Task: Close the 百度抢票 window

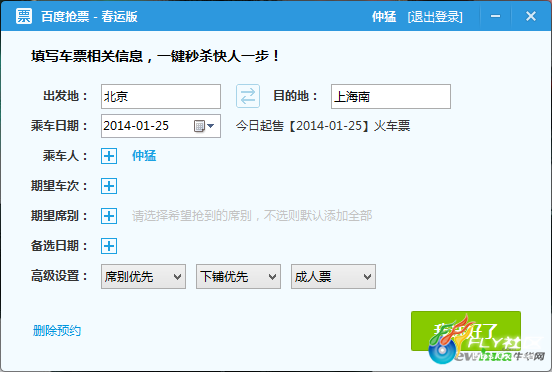Action: (x=531, y=16)
